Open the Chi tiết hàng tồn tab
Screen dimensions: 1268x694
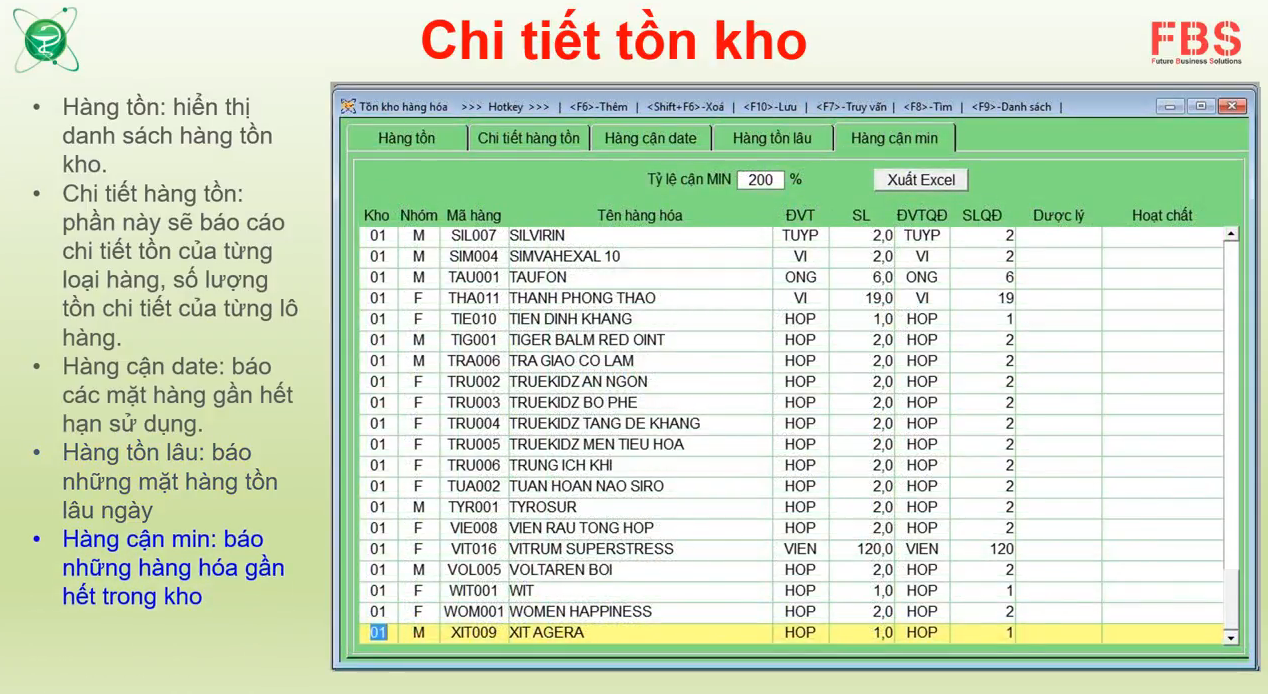pyautogui.click(x=528, y=138)
